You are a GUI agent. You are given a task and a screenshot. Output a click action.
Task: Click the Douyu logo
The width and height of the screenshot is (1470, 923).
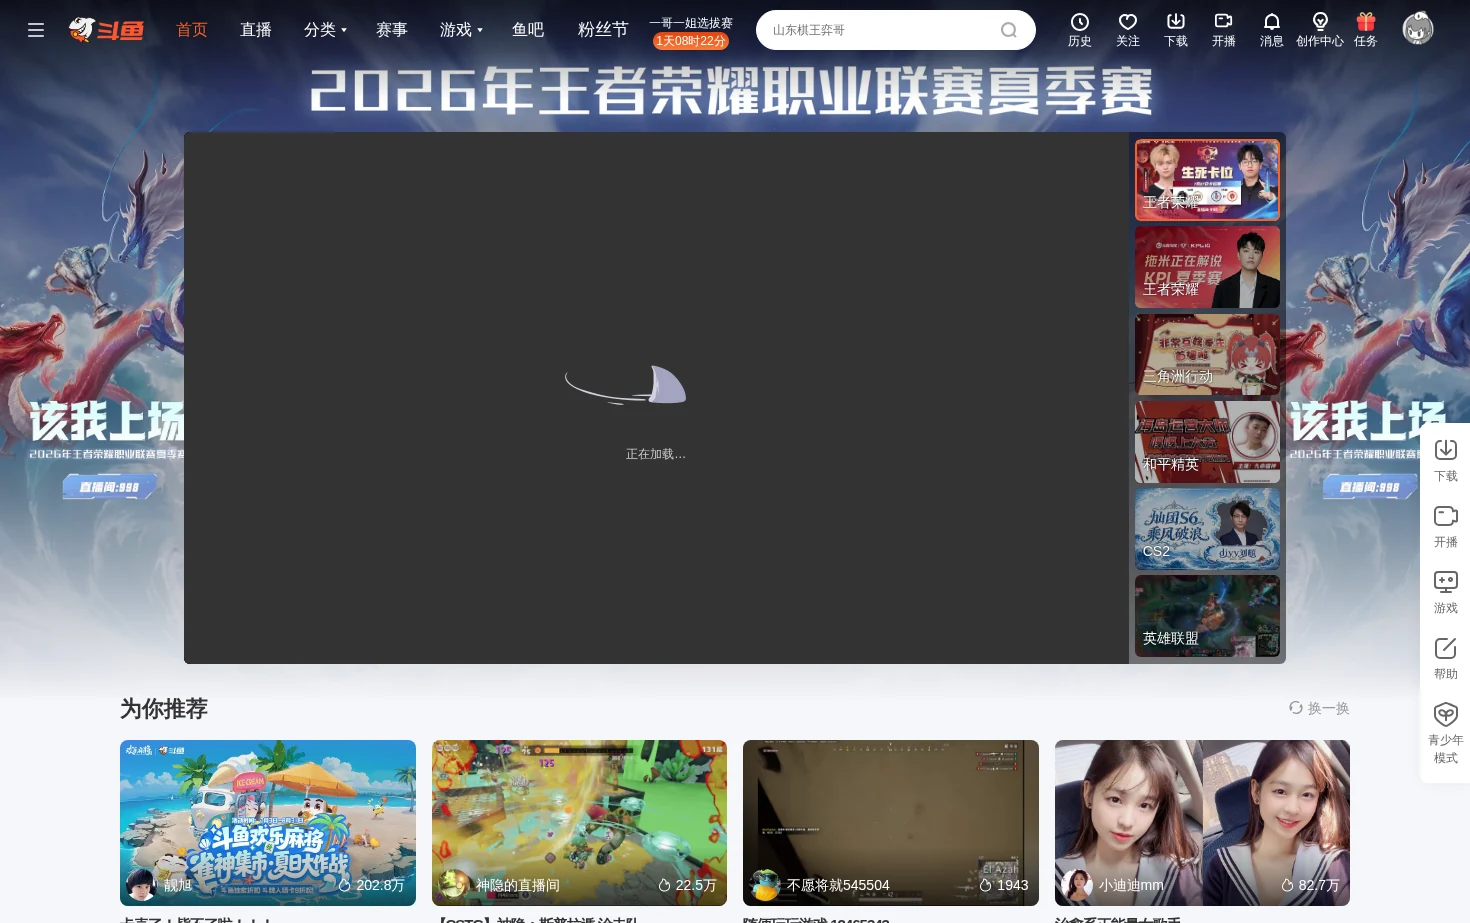coord(106,30)
